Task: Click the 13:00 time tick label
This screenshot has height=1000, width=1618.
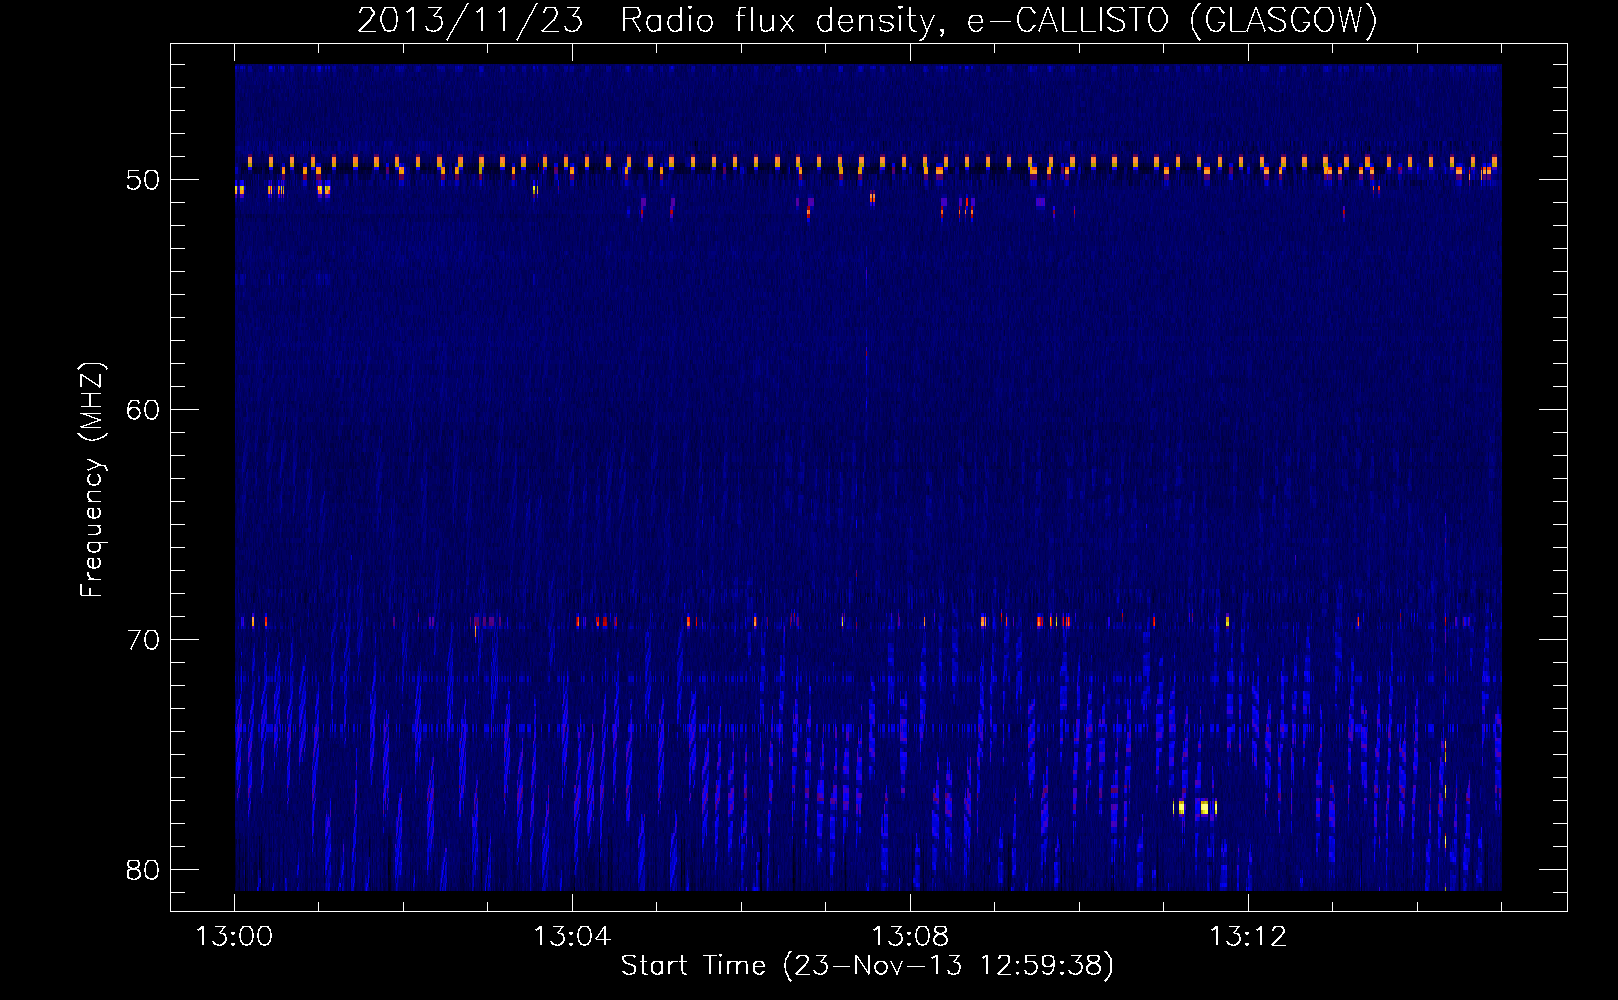Action: pyautogui.click(x=234, y=937)
